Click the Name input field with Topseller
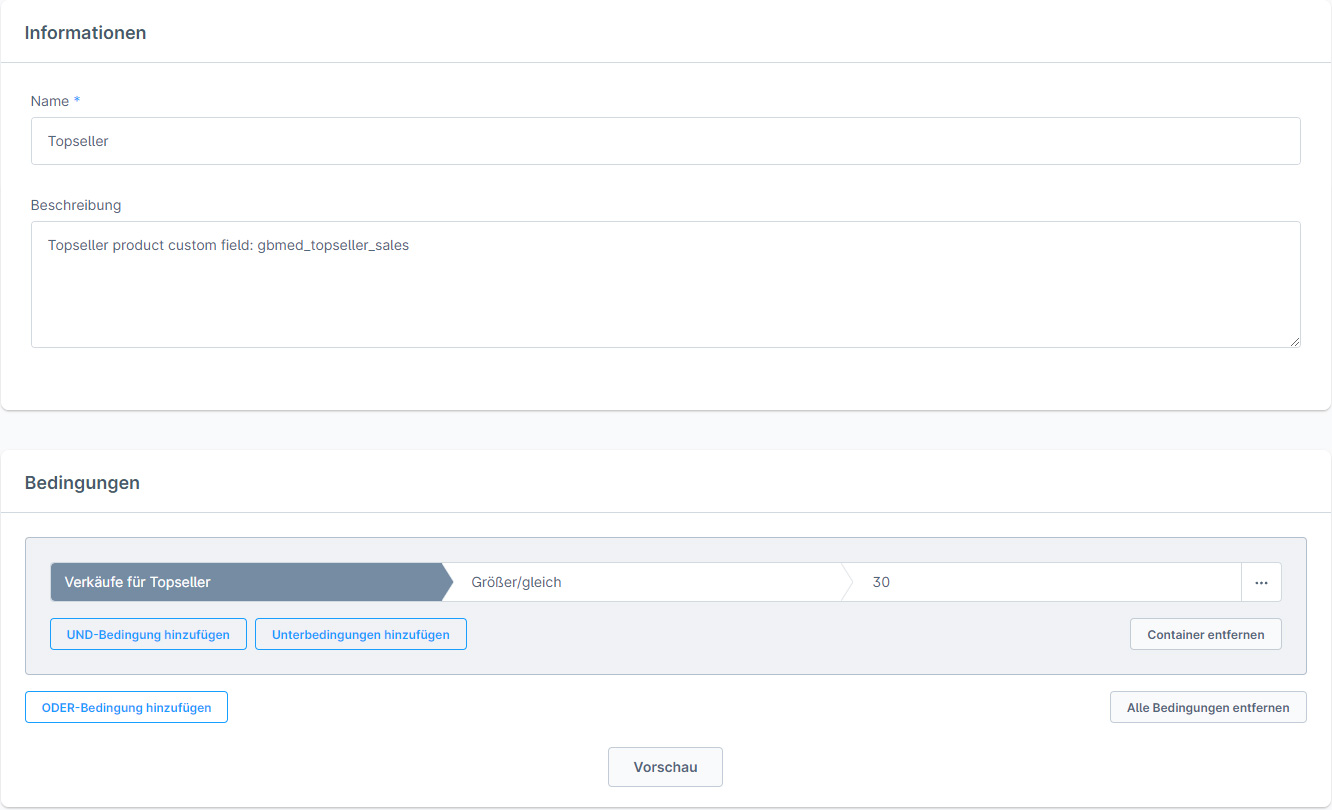The image size is (1332, 810). [665, 141]
